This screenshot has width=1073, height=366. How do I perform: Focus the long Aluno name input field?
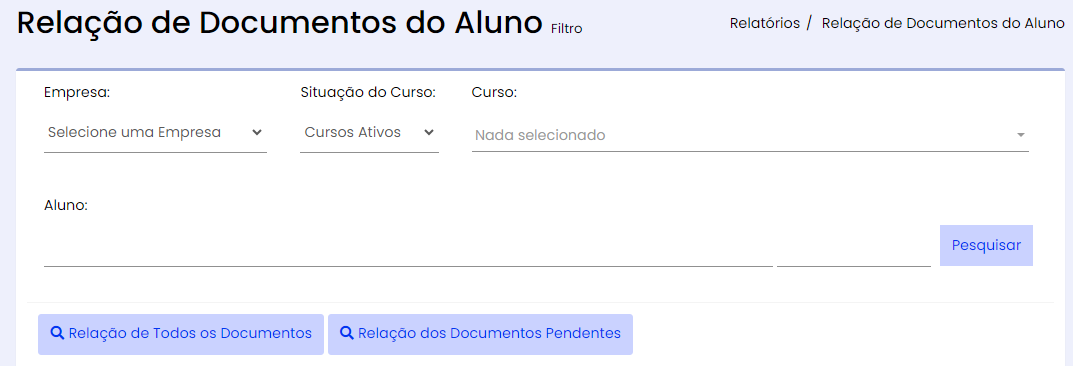click(x=408, y=248)
